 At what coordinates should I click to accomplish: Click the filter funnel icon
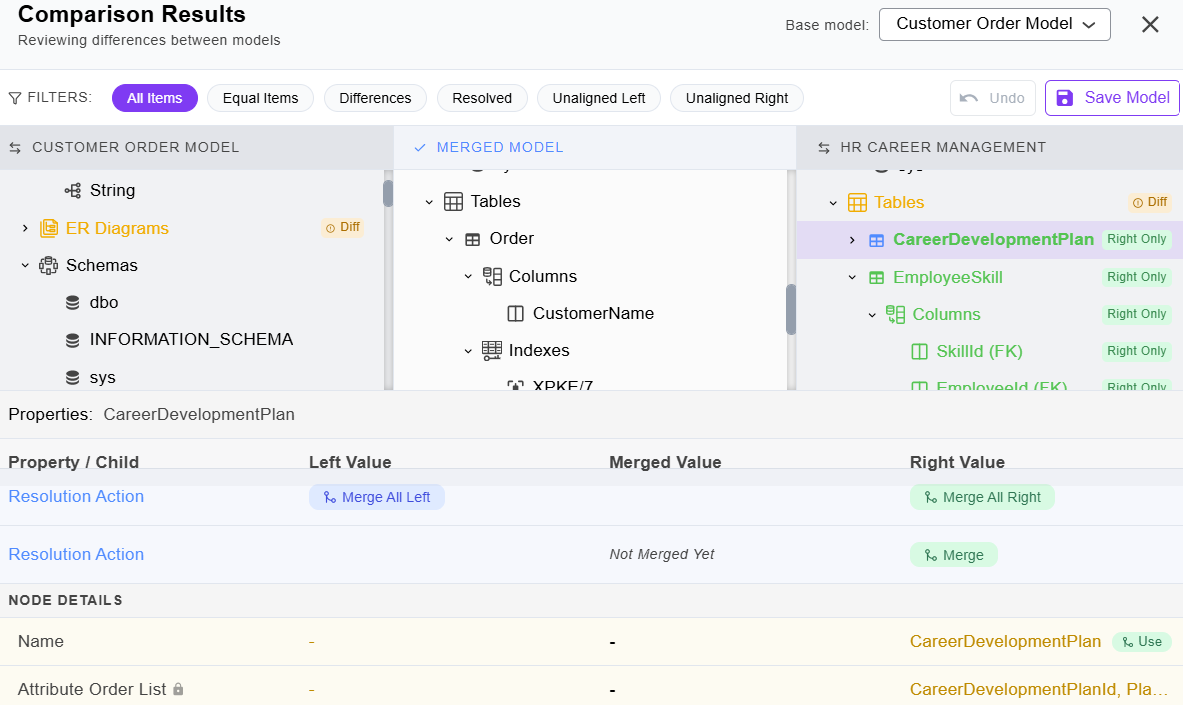coord(14,98)
